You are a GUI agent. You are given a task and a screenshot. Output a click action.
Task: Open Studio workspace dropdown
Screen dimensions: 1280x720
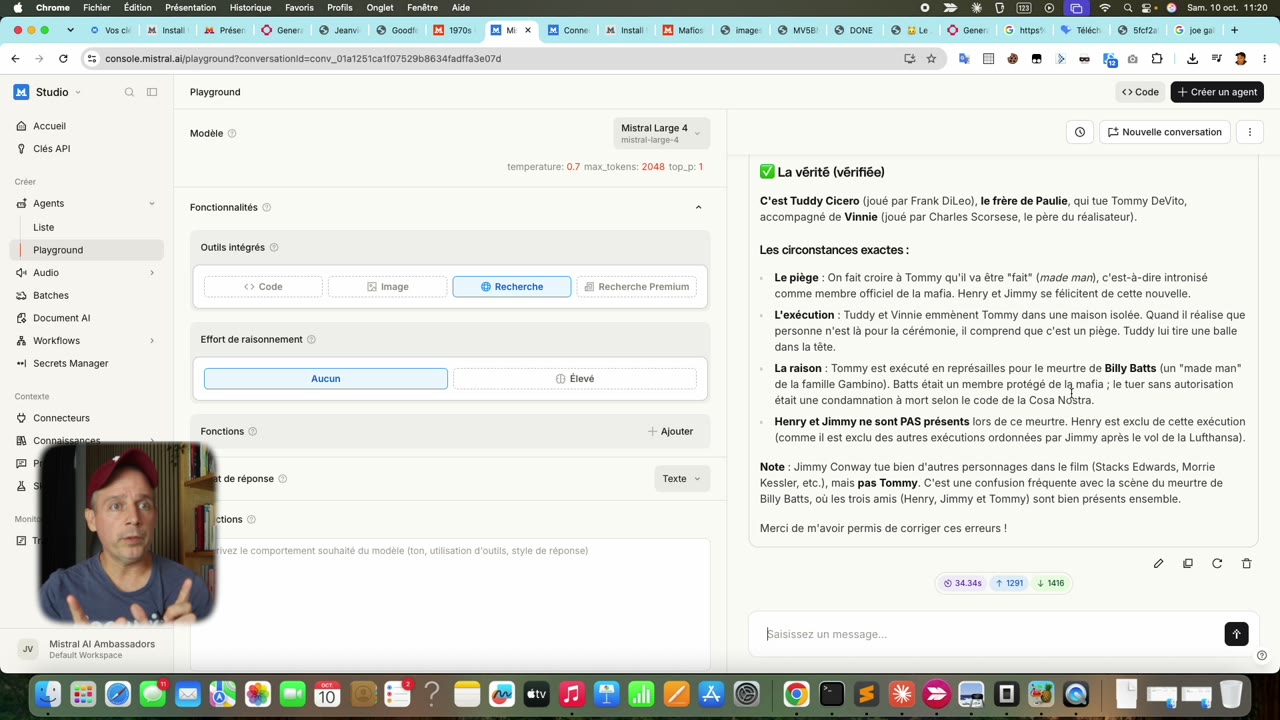click(x=48, y=92)
